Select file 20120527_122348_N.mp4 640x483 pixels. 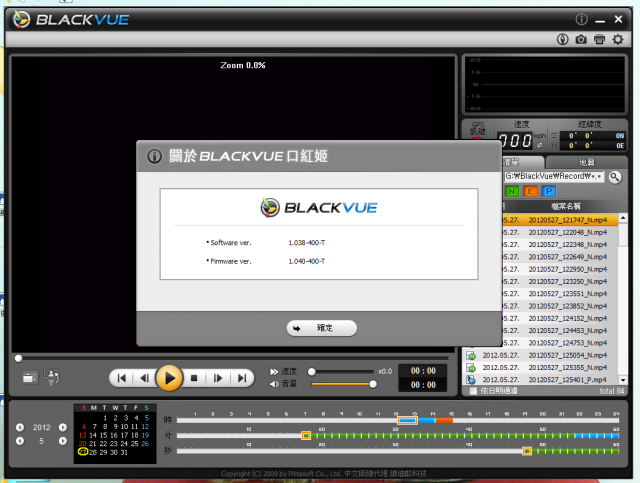click(x=560, y=245)
